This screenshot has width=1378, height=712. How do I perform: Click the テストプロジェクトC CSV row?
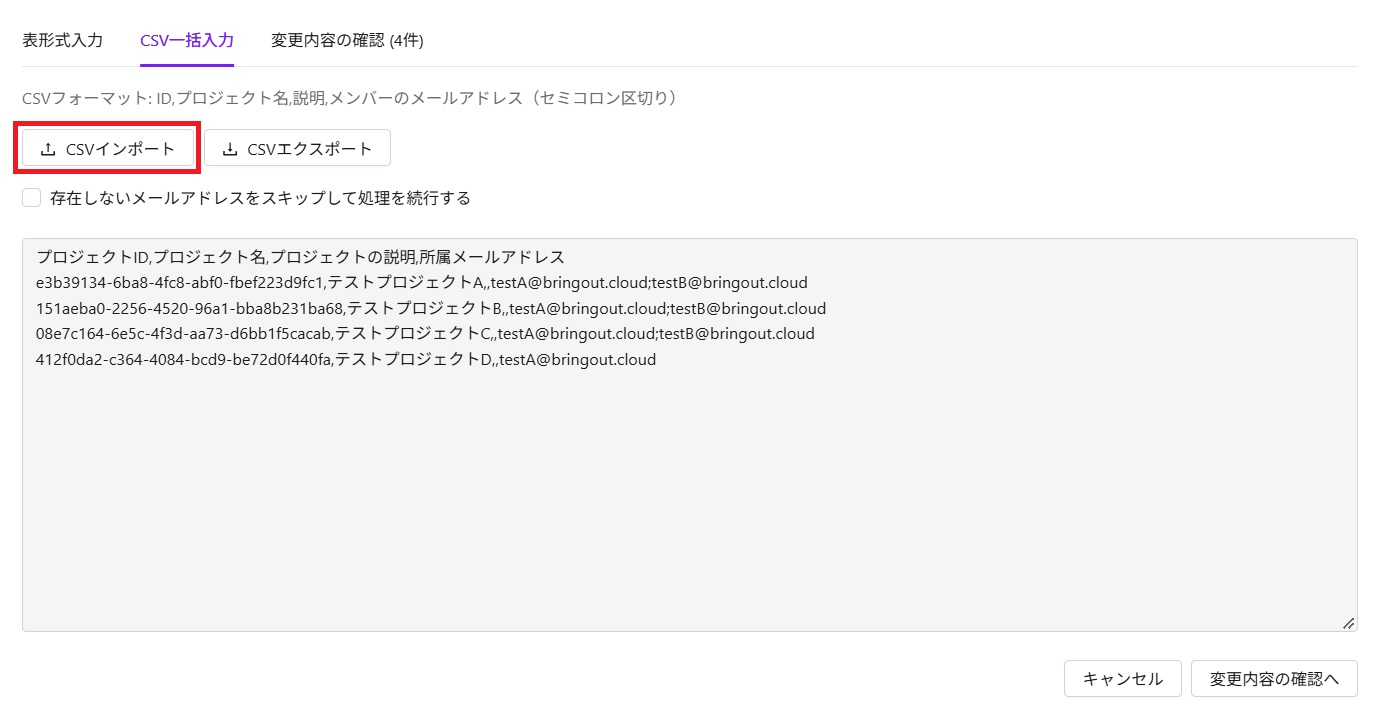click(425, 334)
